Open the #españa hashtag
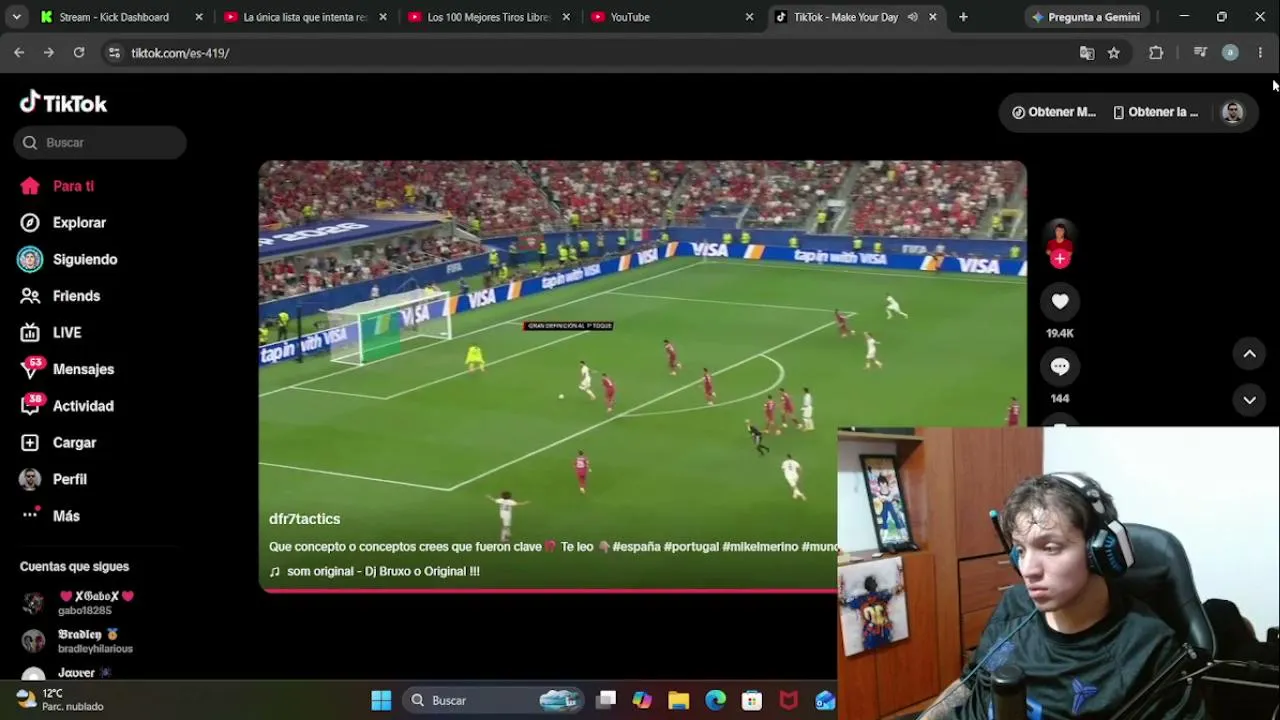Screen dimensions: 1280x720 (636, 547)
